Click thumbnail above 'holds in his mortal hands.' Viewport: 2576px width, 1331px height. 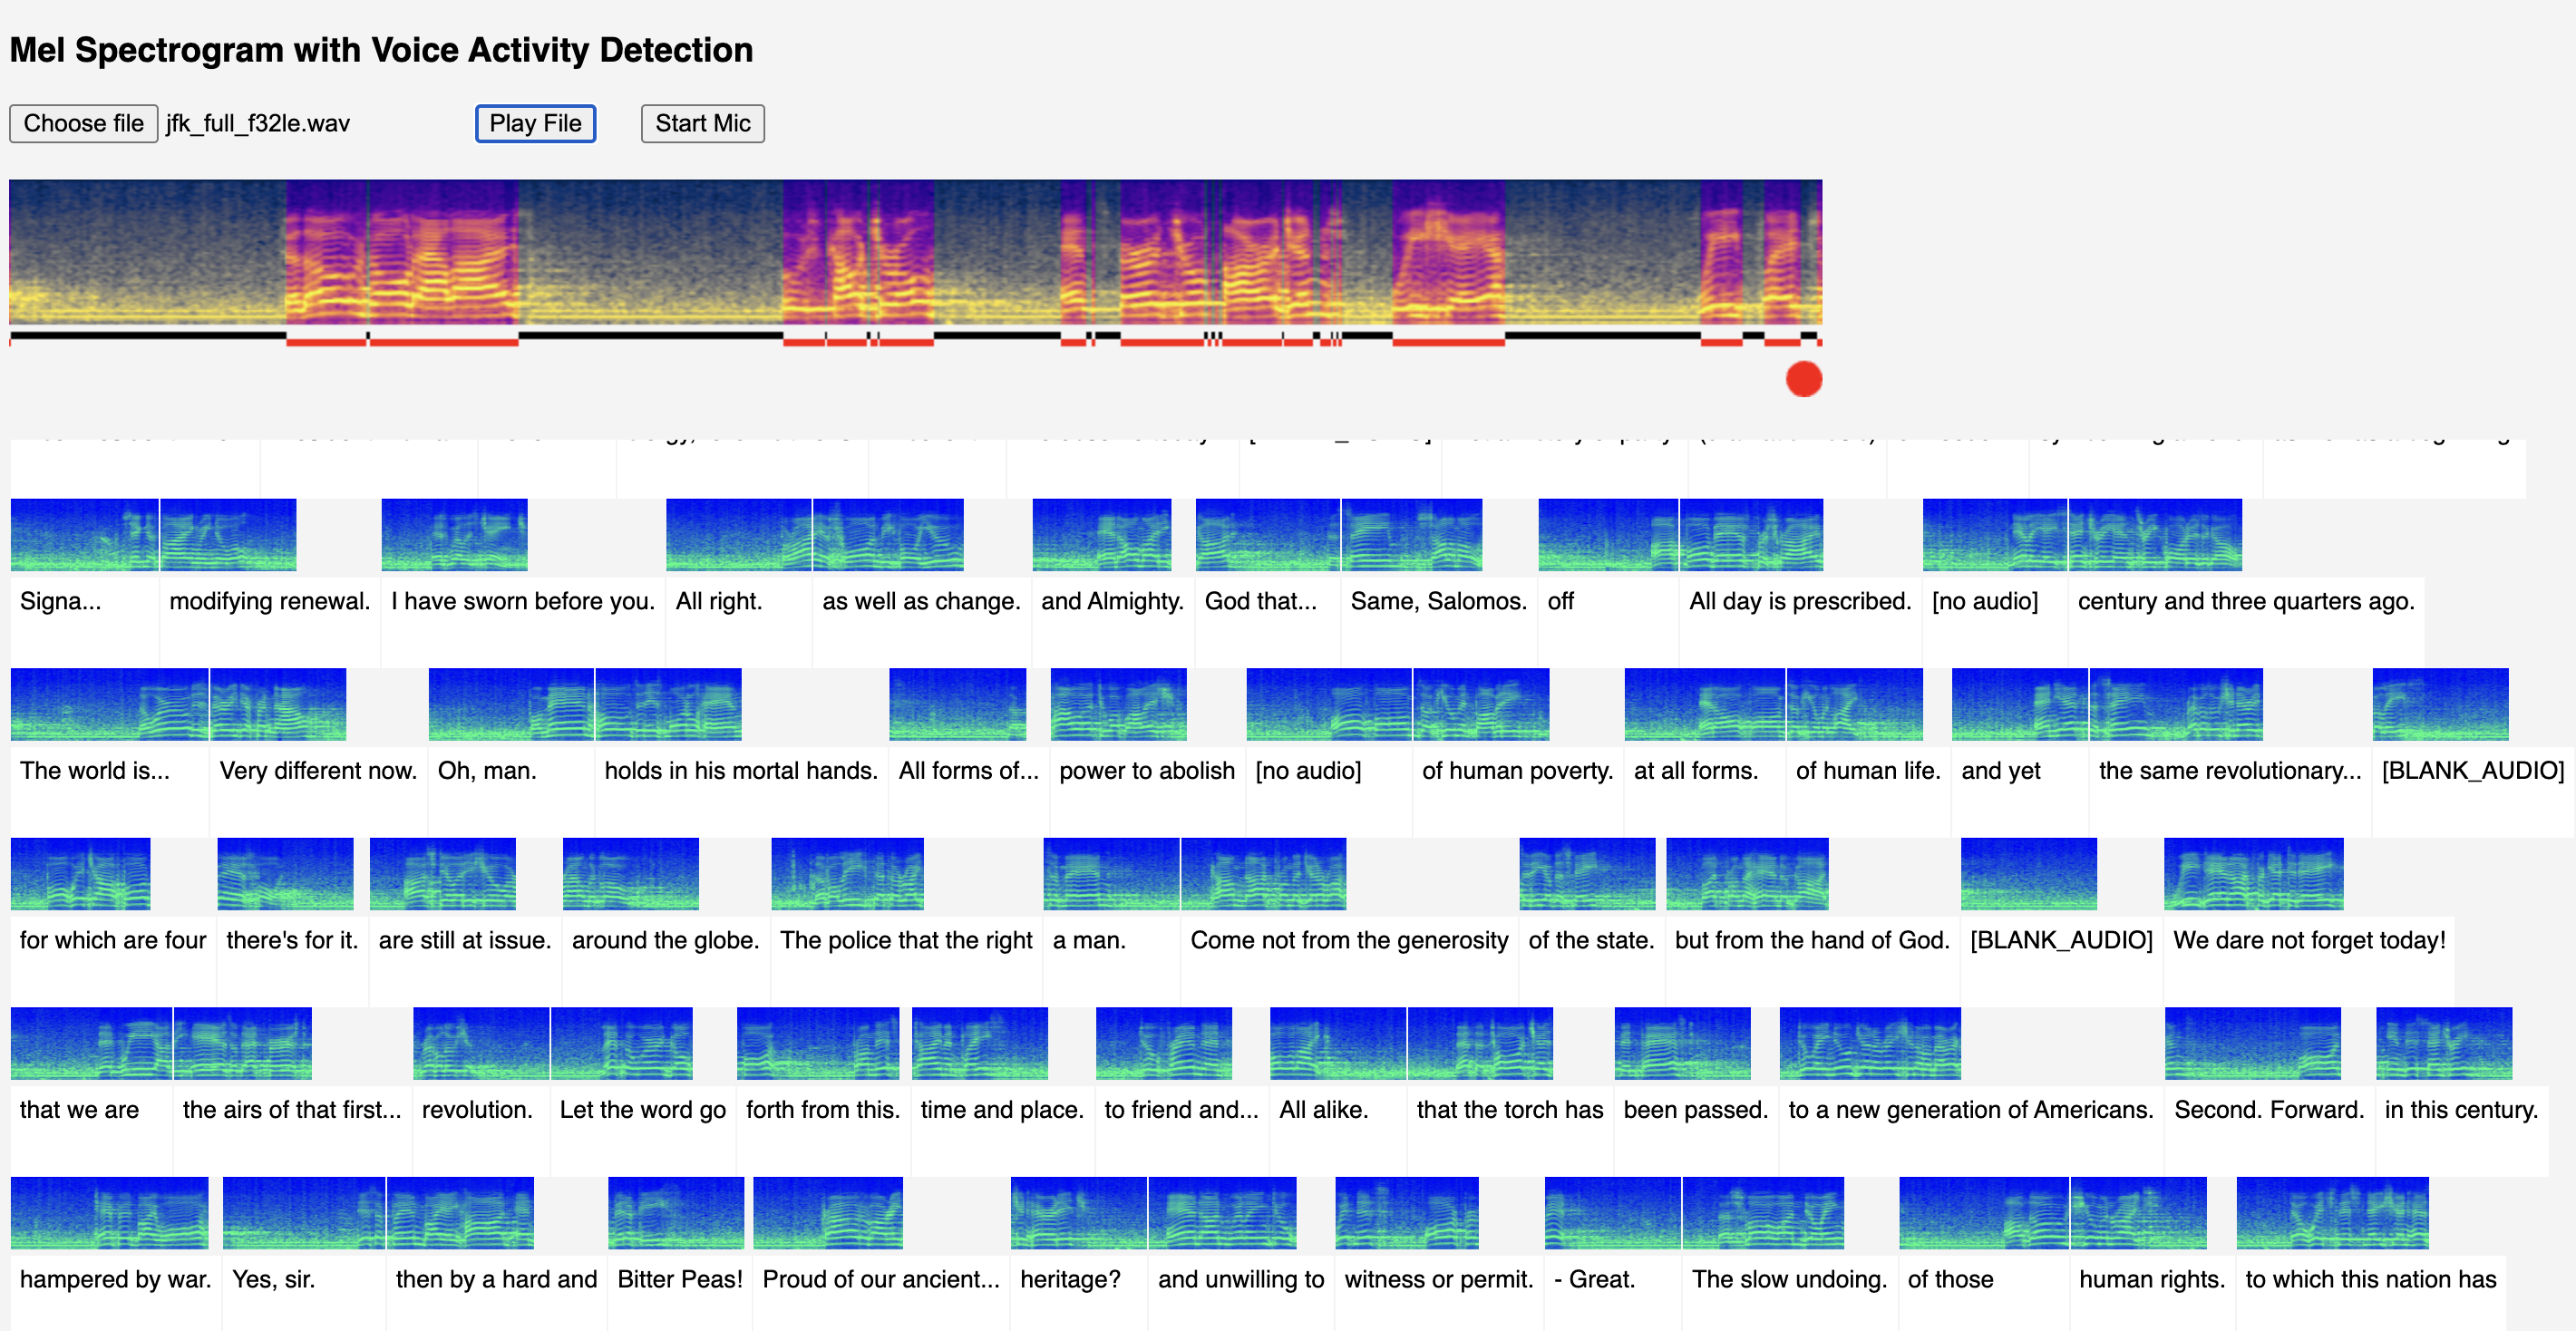coord(668,704)
